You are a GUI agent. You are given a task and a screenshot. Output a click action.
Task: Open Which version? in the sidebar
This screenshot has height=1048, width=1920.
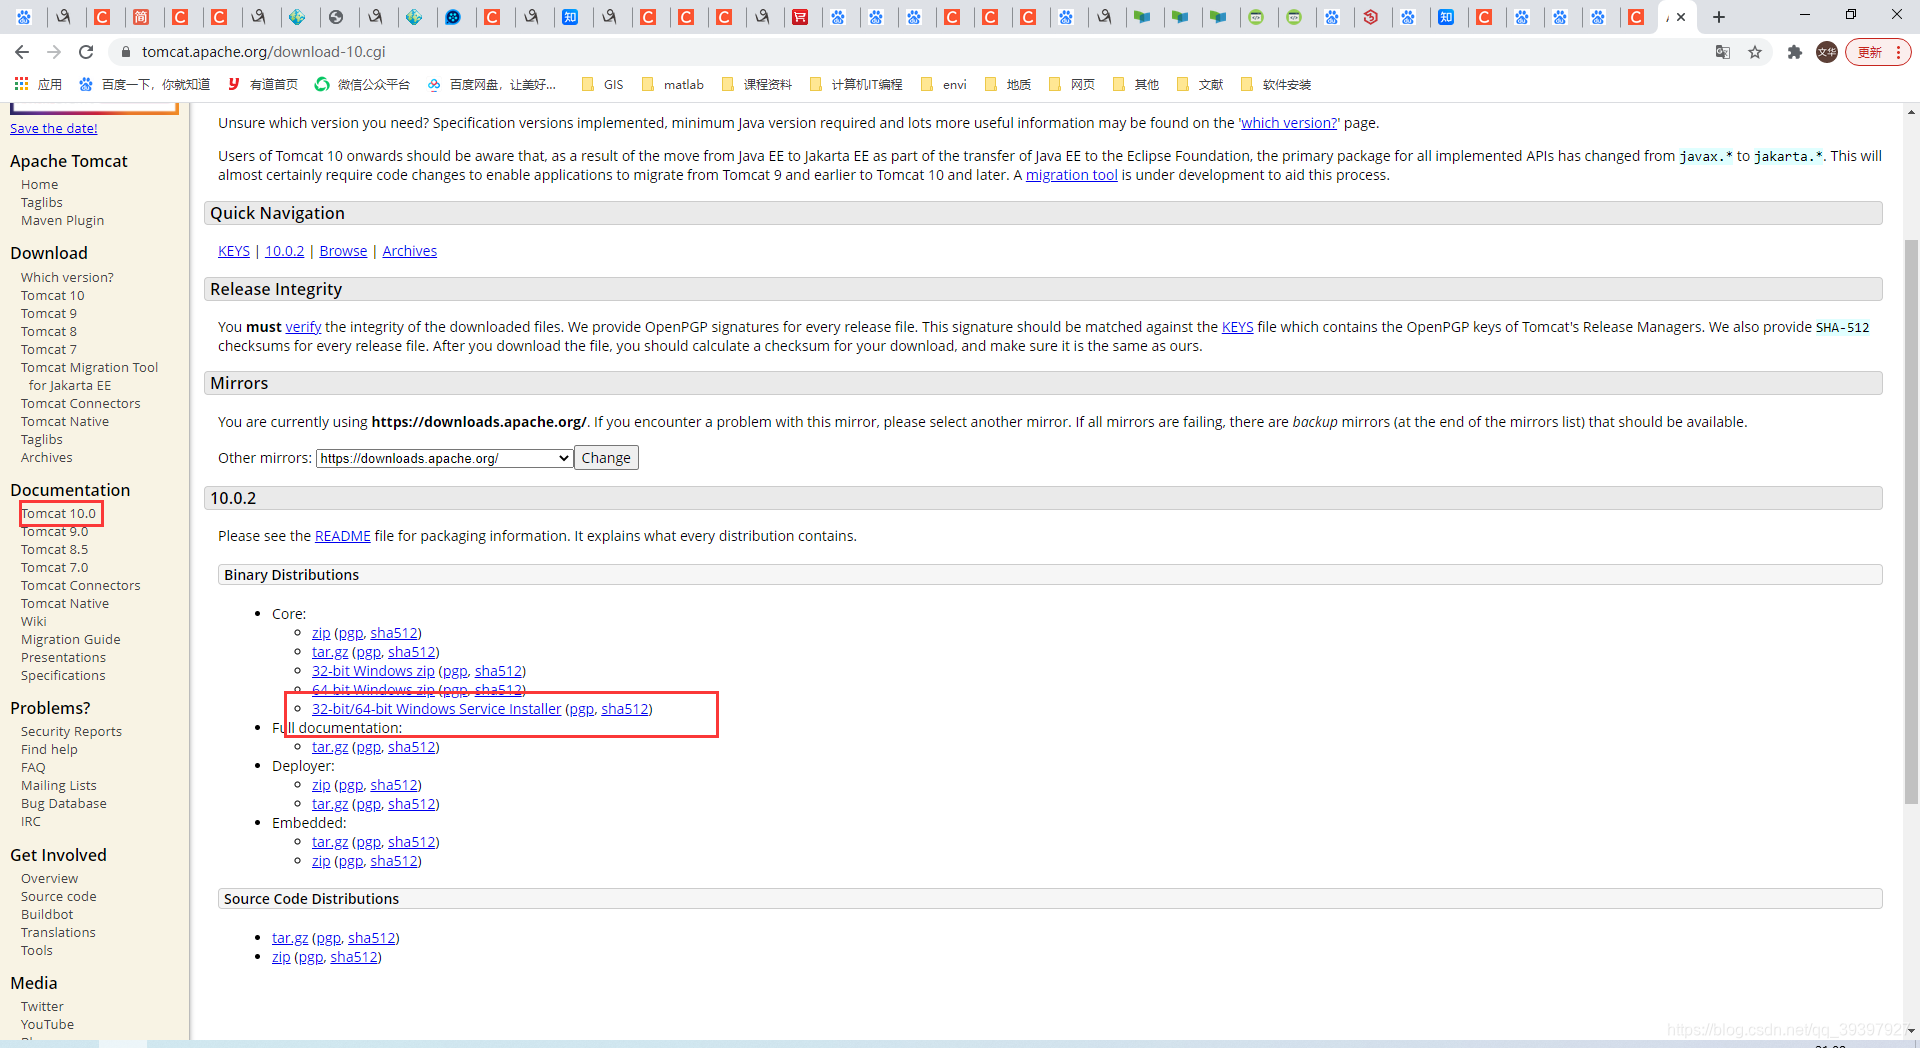click(67, 278)
